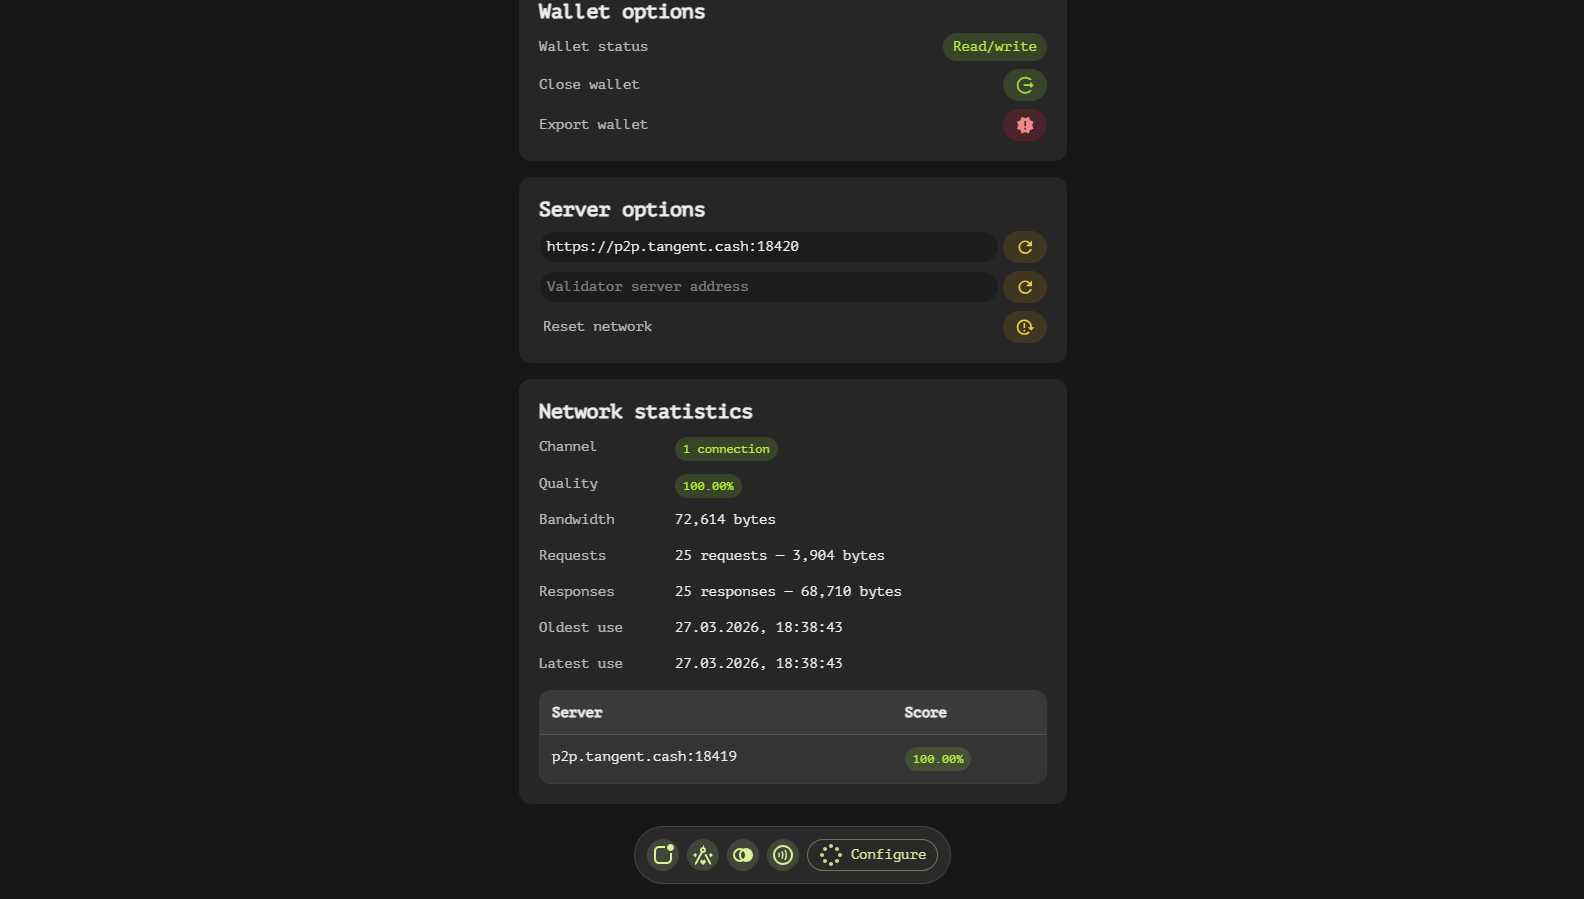This screenshot has height=899, width=1584.
Task: Click the Network statistics heading
Action: tap(645, 412)
